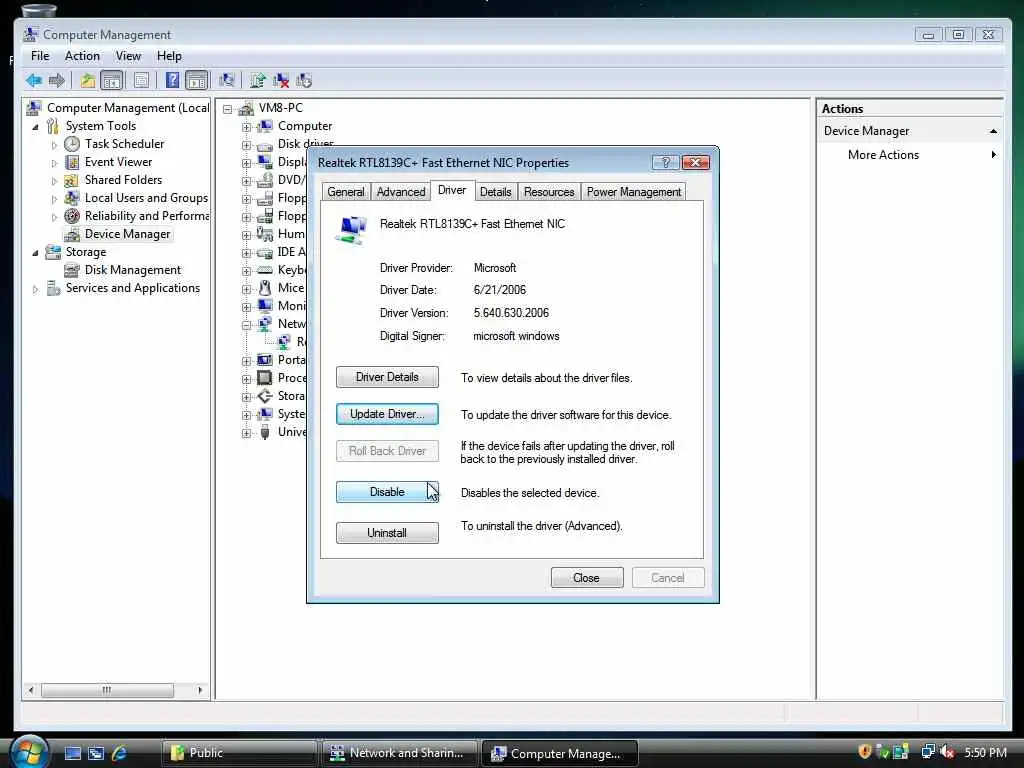Click the Disk Management icon
The width and height of the screenshot is (1024, 768).
click(x=72, y=270)
